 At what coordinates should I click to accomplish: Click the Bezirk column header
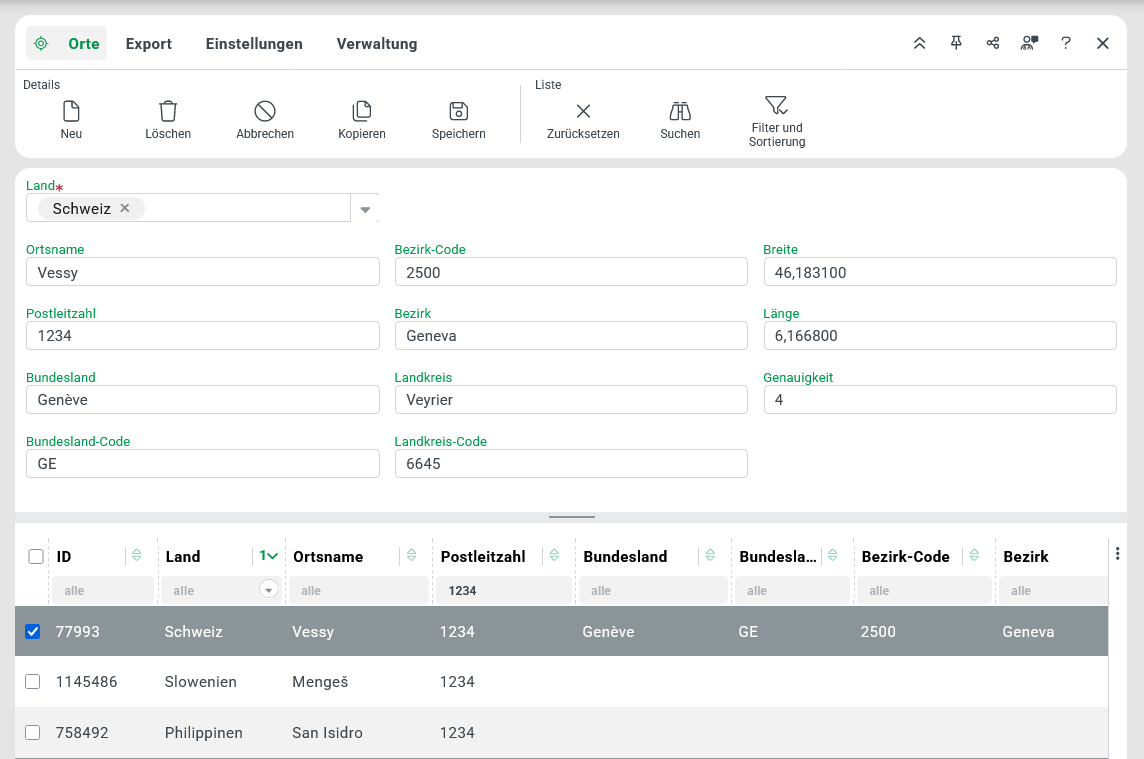coord(1026,556)
